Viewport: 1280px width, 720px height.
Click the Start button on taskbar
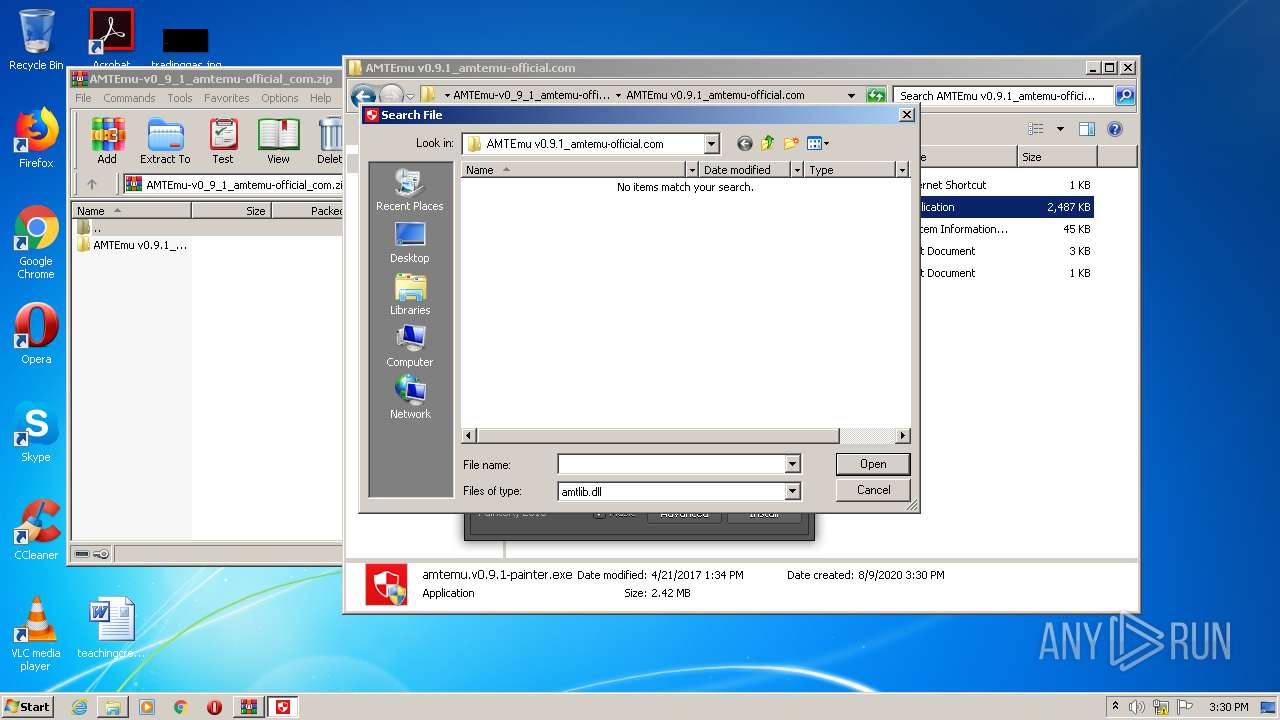click(x=27, y=707)
